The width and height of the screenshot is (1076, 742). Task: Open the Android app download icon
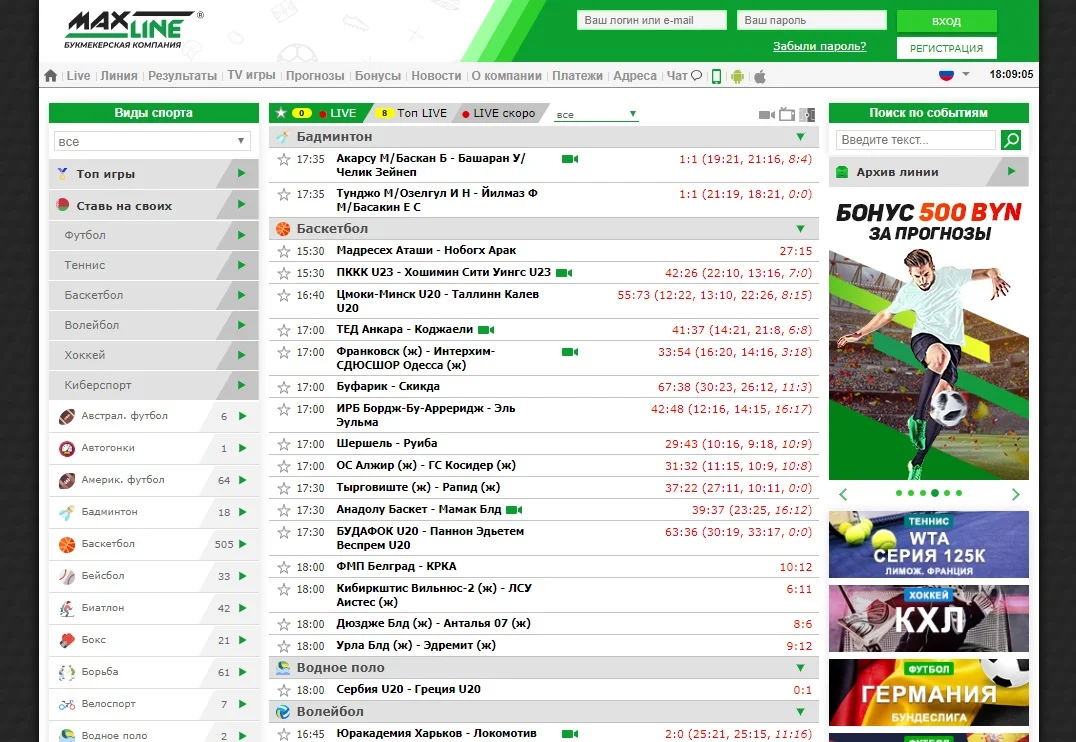tap(738, 76)
